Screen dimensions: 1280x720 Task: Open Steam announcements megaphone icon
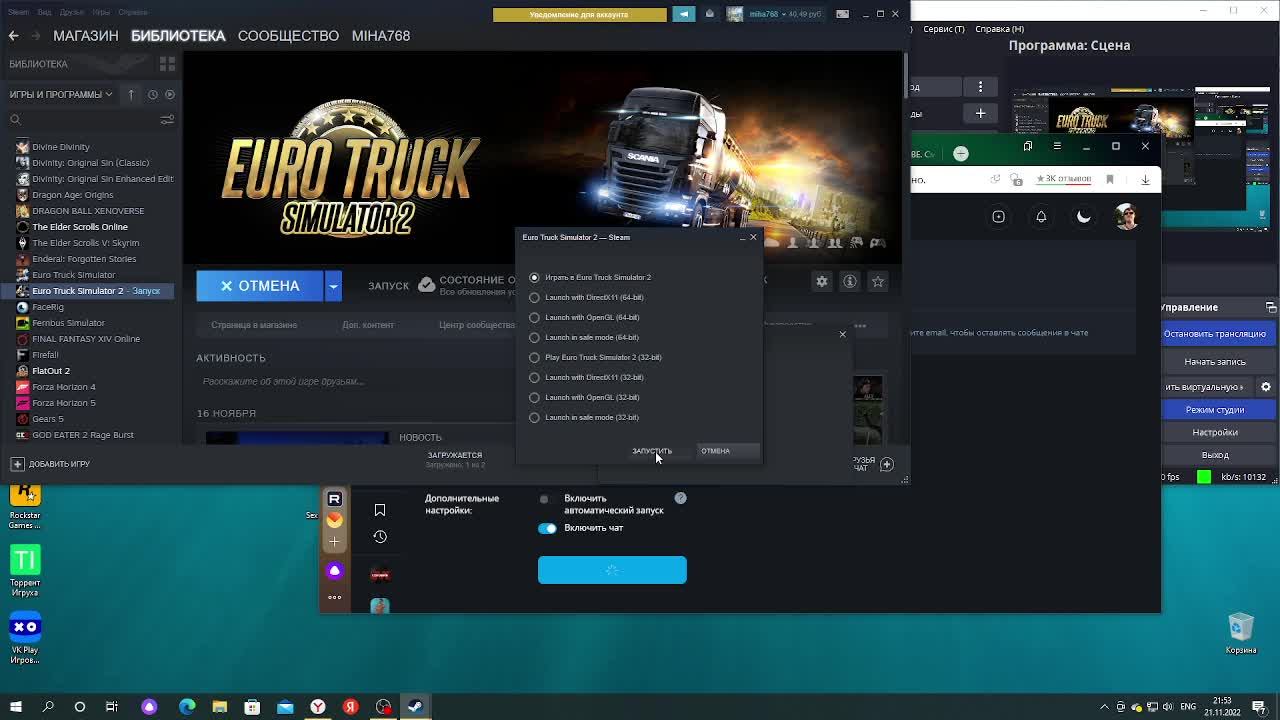(x=684, y=14)
